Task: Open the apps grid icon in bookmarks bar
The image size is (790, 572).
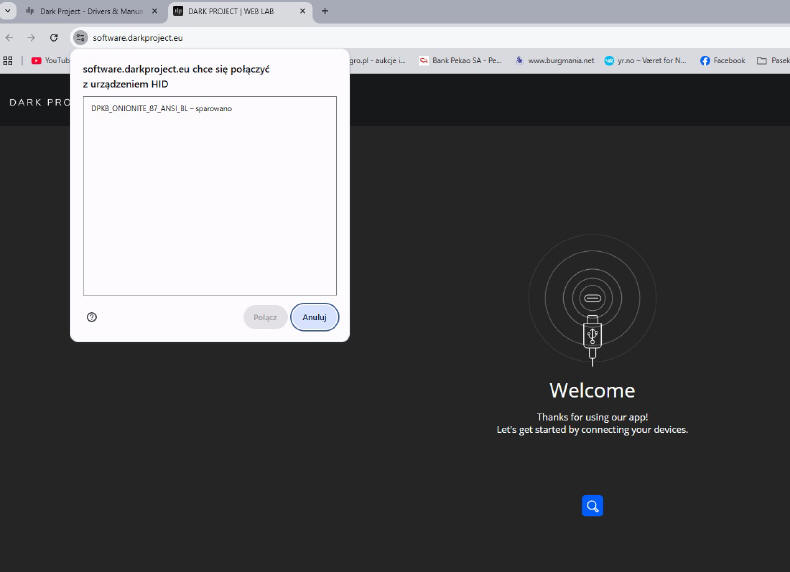Action: click(8, 60)
